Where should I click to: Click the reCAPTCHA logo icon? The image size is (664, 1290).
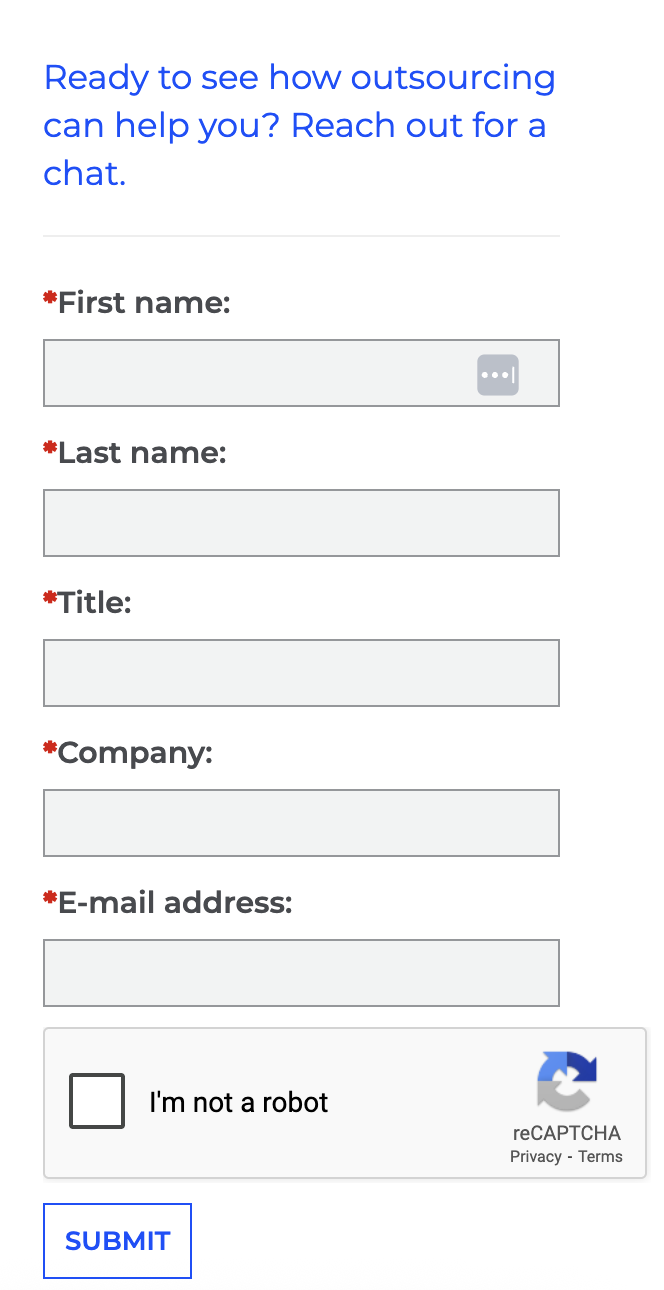point(567,1081)
